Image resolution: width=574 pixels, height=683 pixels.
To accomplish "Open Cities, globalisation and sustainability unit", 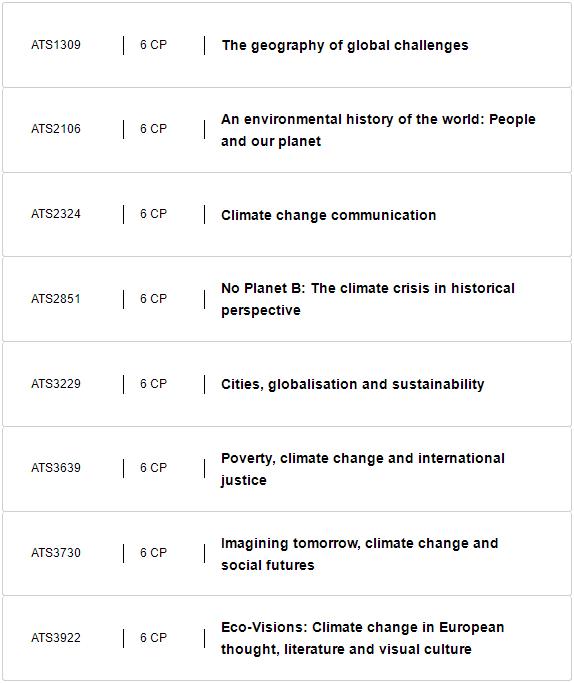I will [x=352, y=384].
